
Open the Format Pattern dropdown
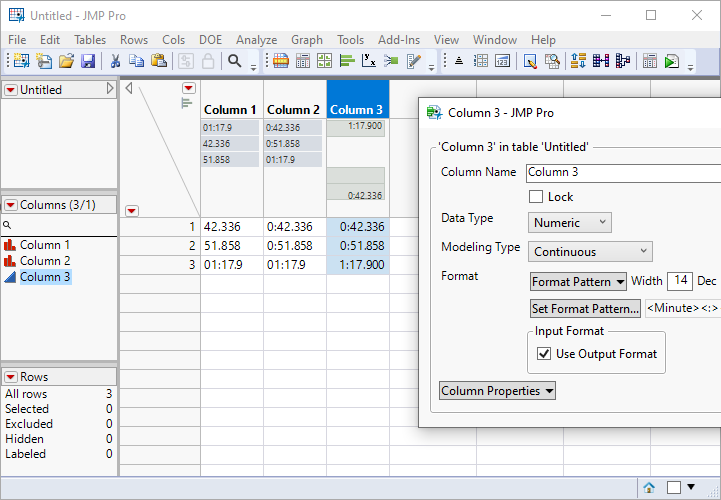coord(578,282)
